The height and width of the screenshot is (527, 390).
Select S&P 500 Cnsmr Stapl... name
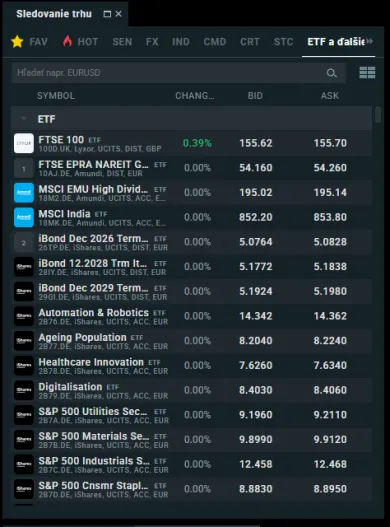click(93, 486)
